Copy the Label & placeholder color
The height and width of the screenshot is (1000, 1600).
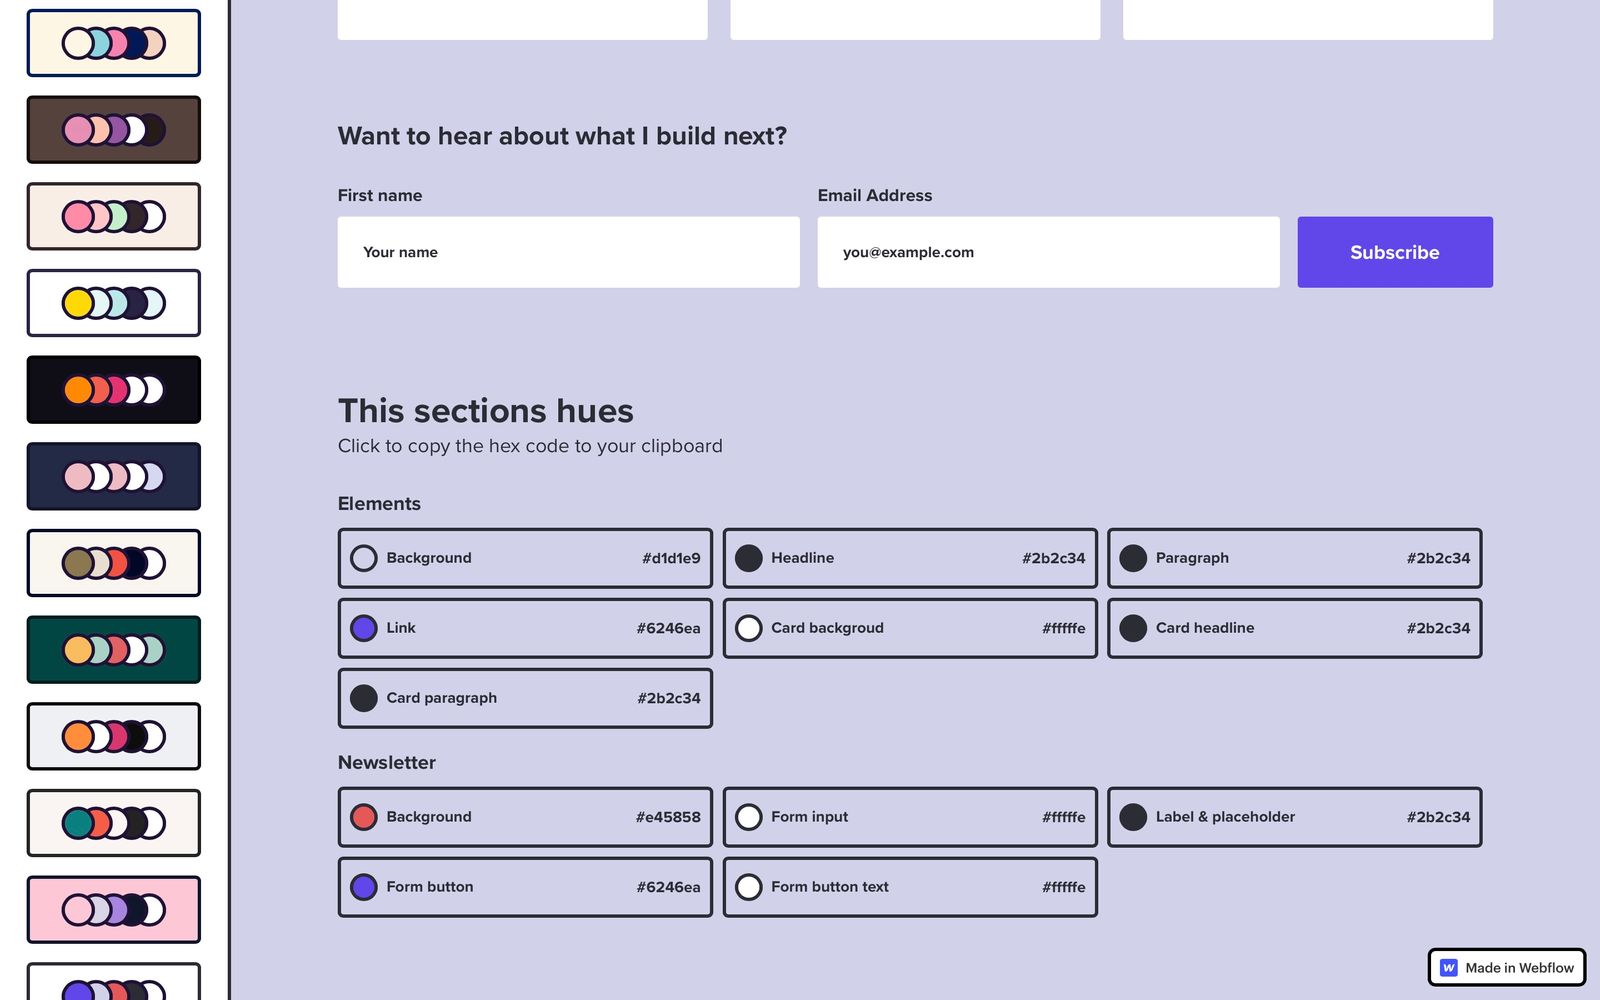pyautogui.click(x=1294, y=817)
